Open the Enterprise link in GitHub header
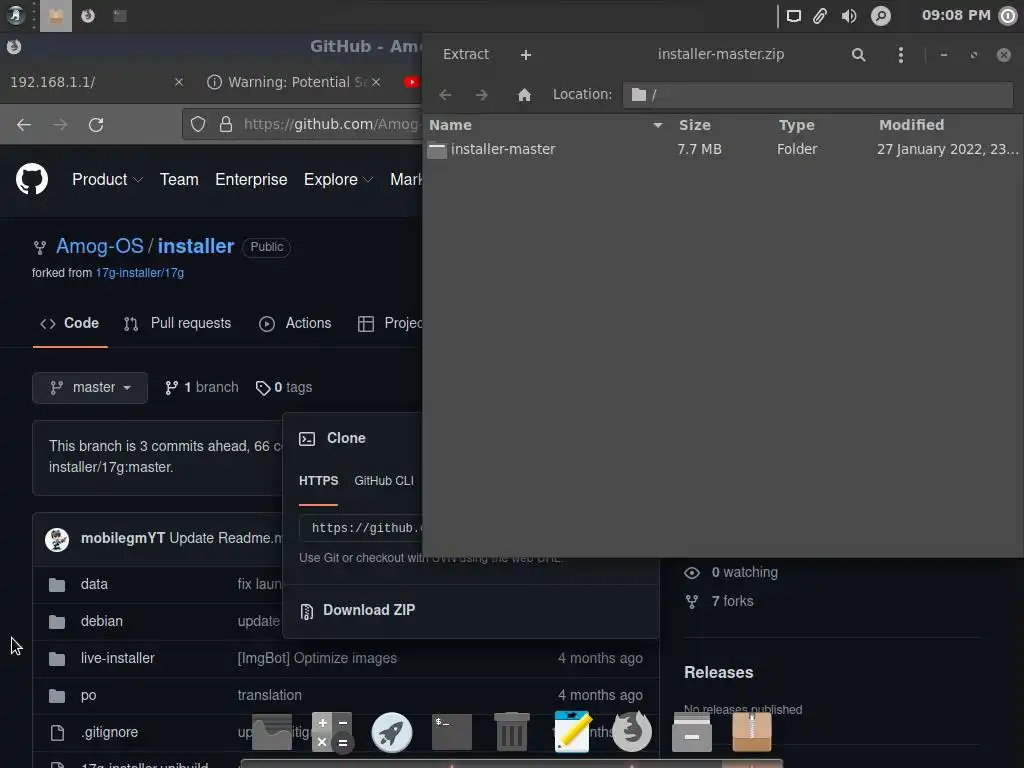The image size is (1024, 768). tap(251, 180)
